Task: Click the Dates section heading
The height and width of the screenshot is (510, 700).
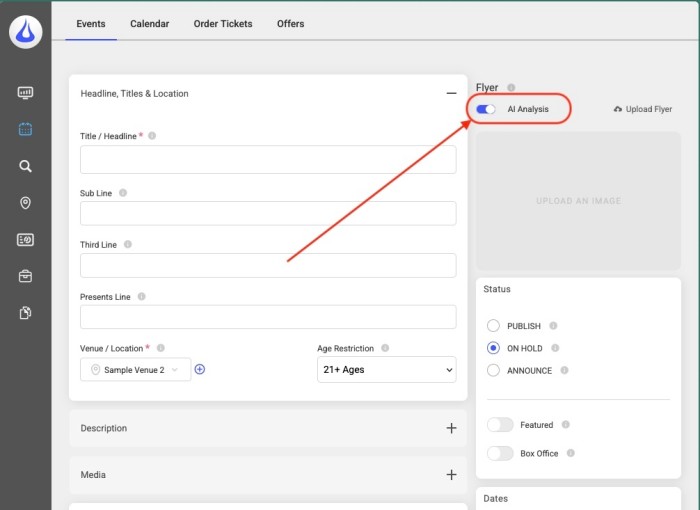Action: coord(496,498)
